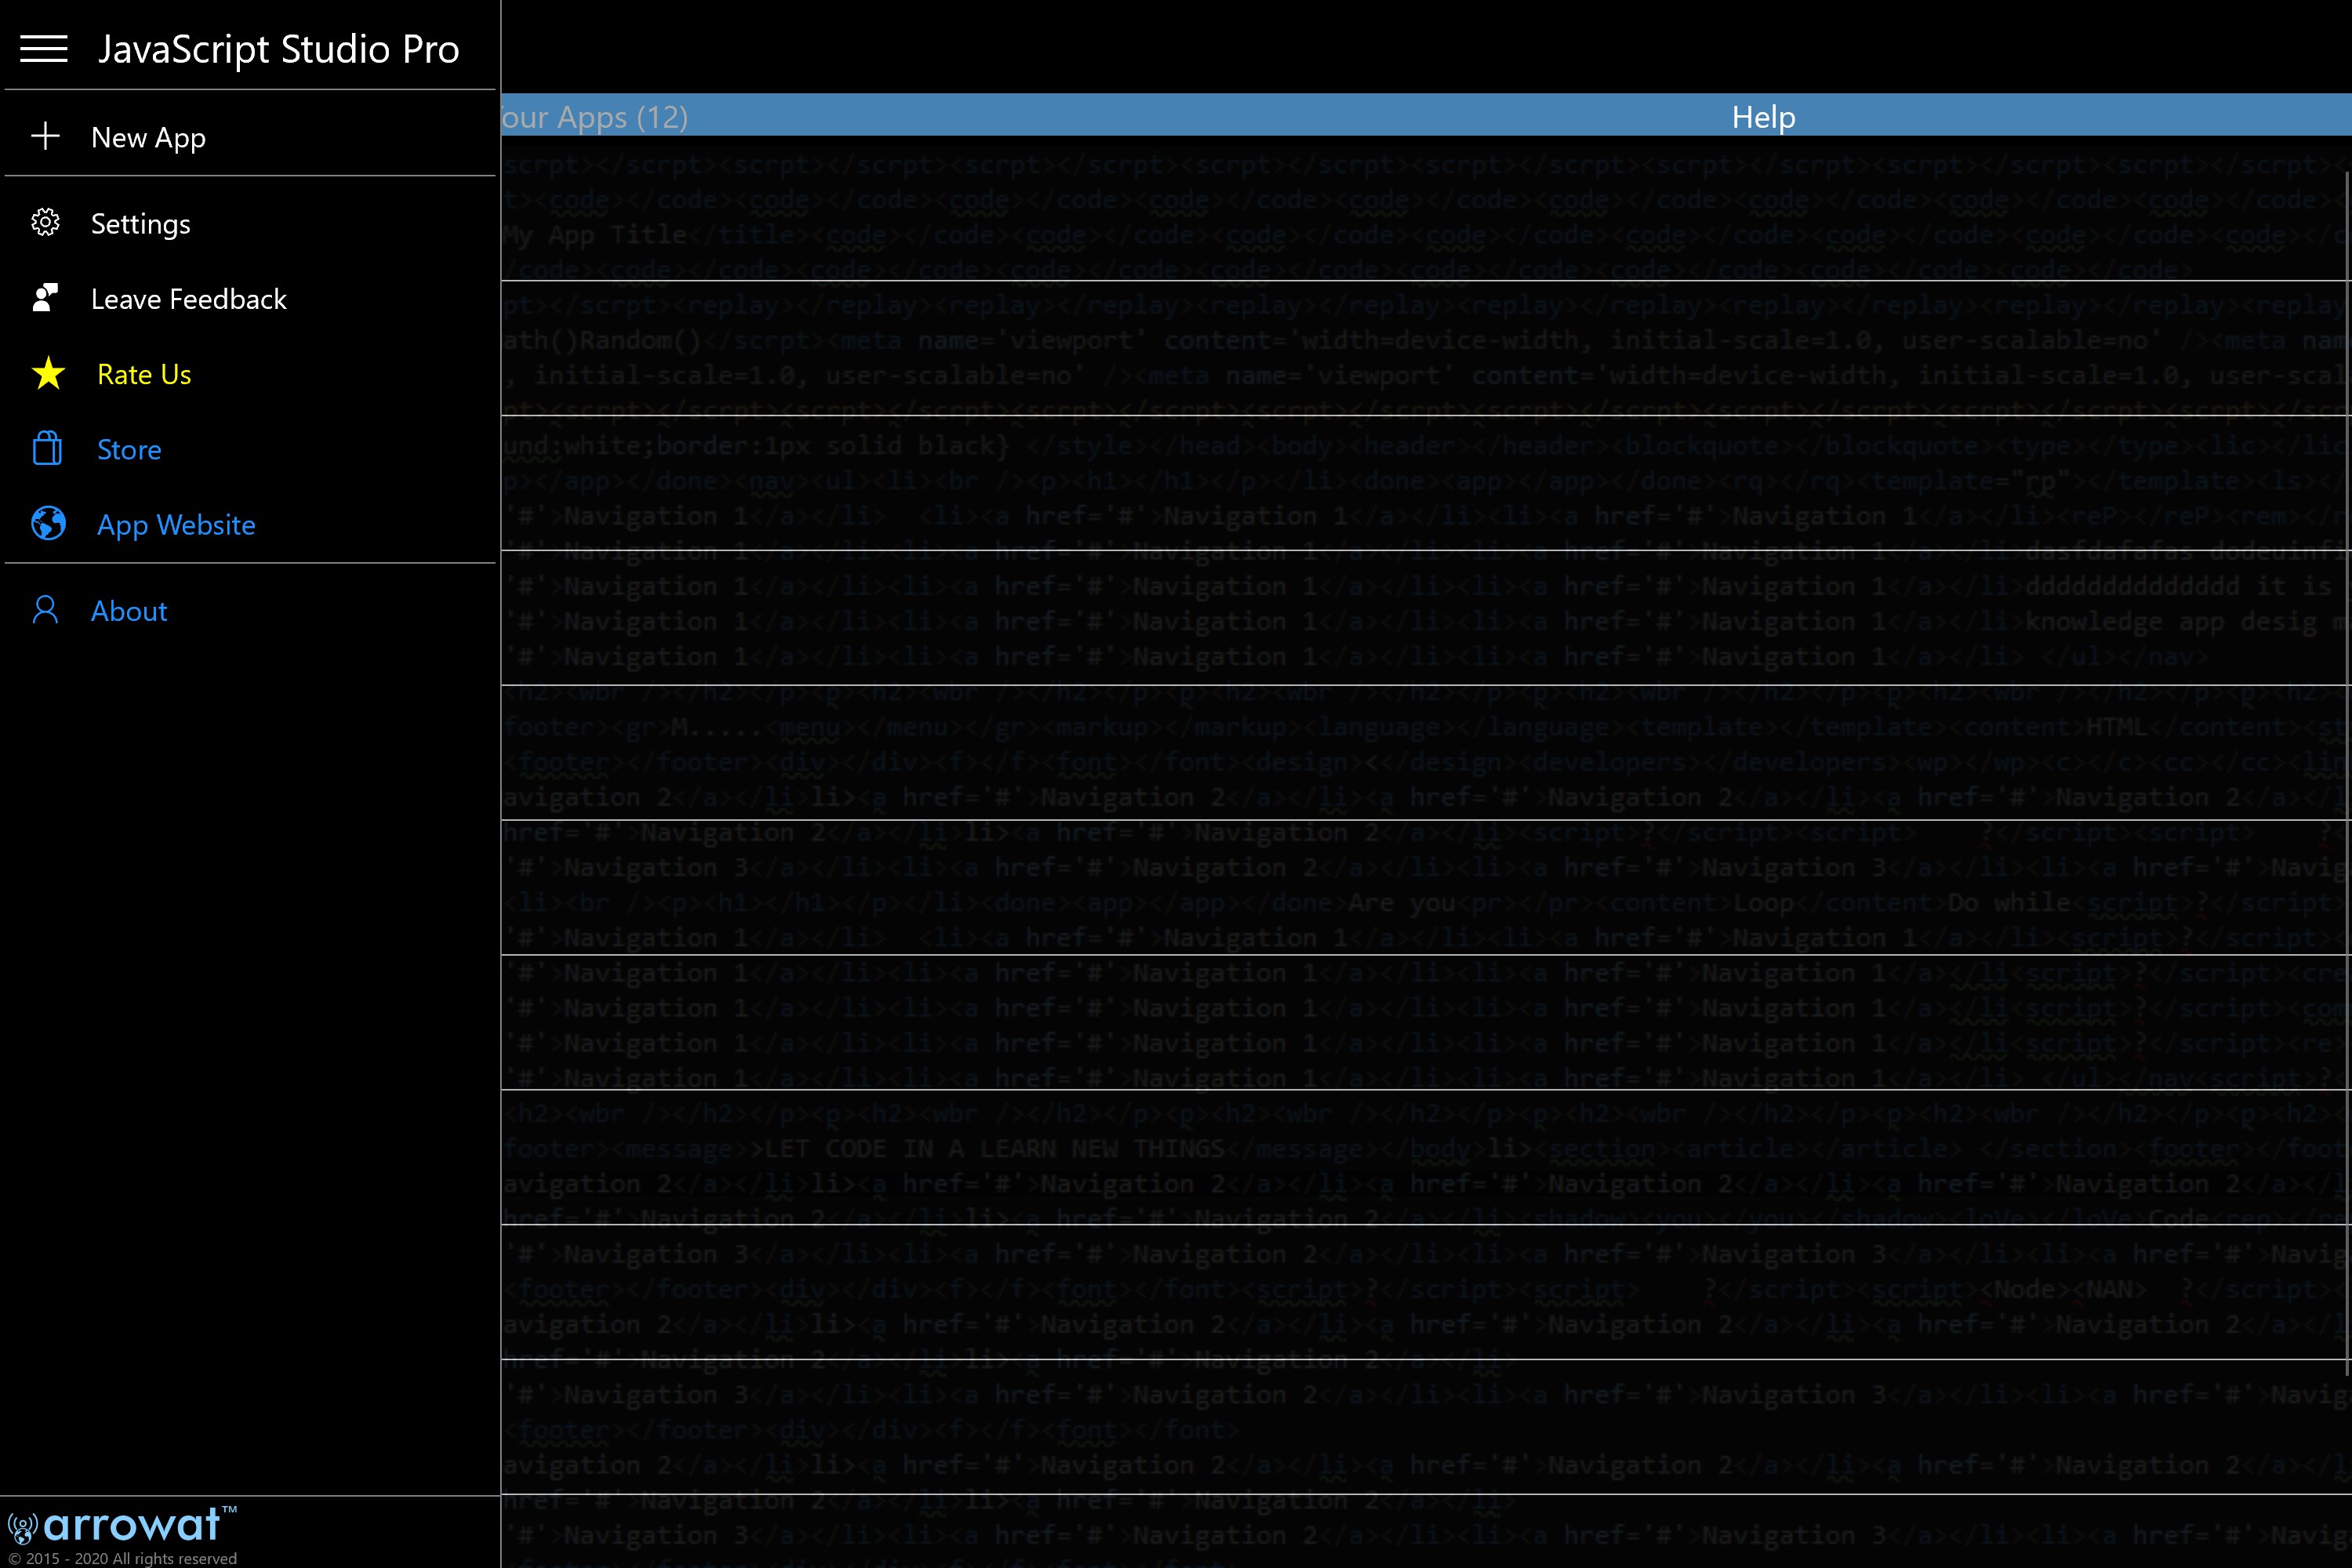The image size is (2352, 1568).
Task: Switch to the Your Apps (12) tab
Action: [596, 117]
